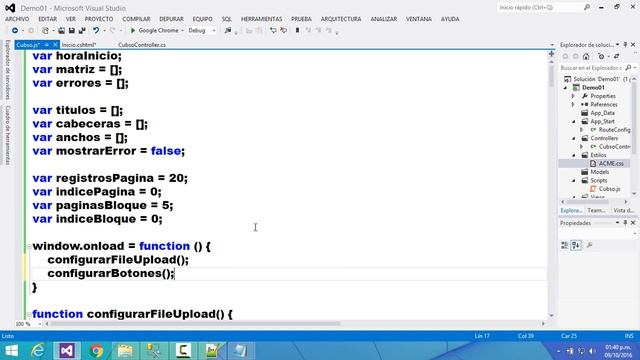This screenshot has width=640, height=360.
Task: Collapse the Controllers folder
Action: (x=573, y=138)
